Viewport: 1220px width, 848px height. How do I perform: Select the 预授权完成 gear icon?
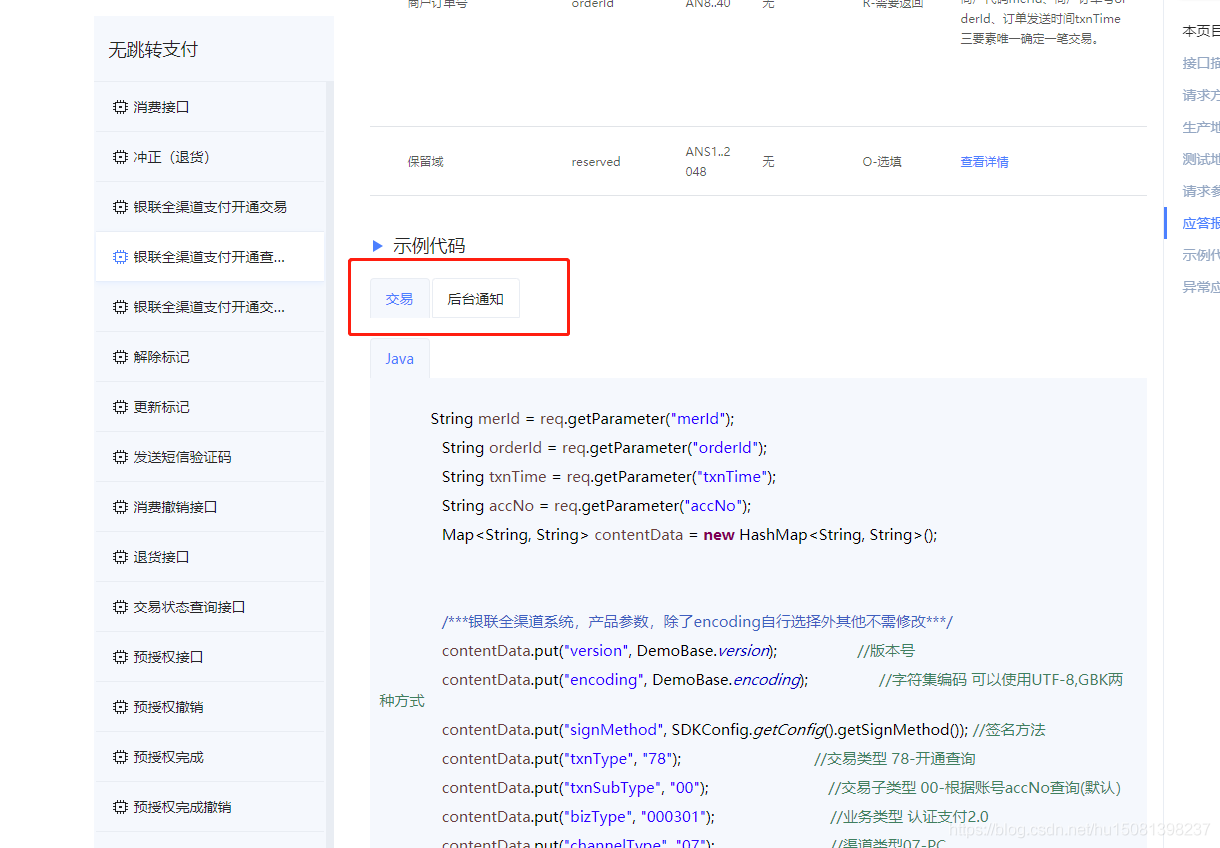[119, 756]
